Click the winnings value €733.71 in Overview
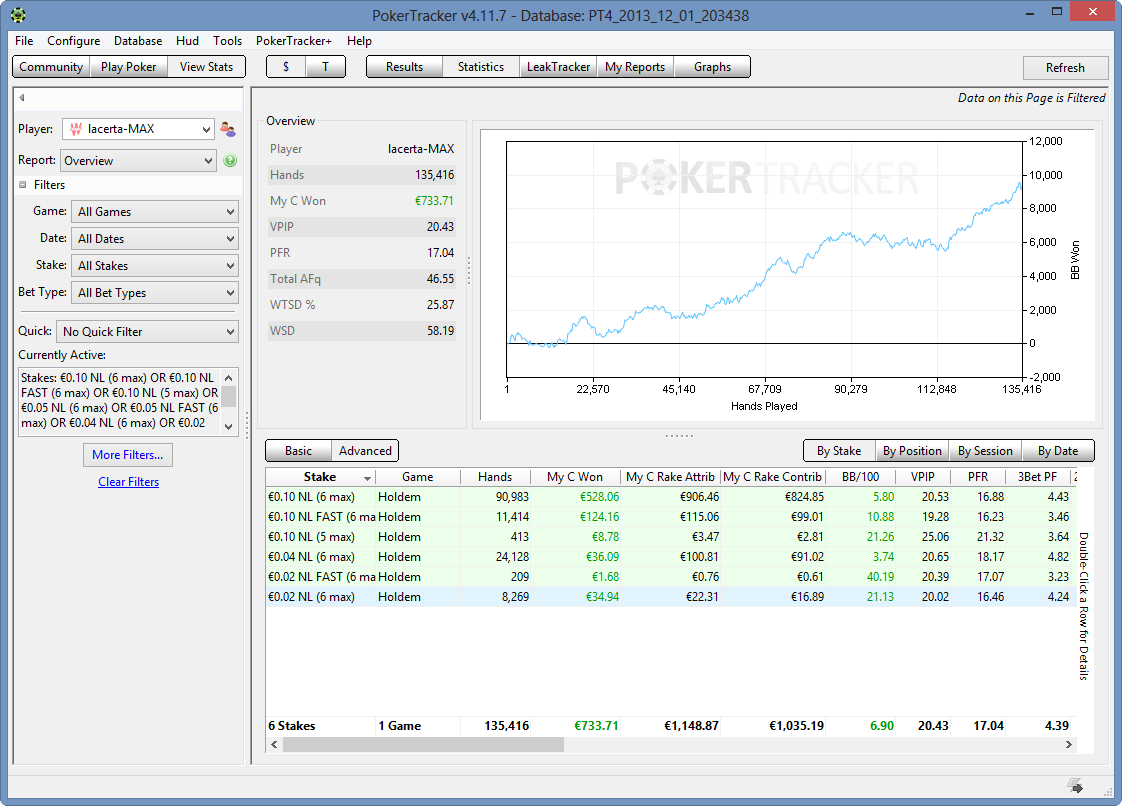This screenshot has width=1122, height=806. [x=434, y=200]
